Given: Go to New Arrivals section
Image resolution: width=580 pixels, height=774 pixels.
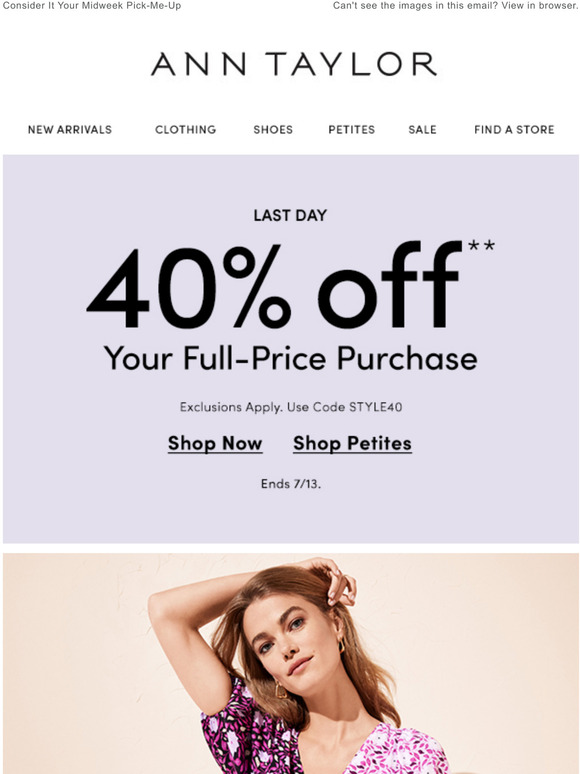Looking at the screenshot, I should [x=70, y=130].
